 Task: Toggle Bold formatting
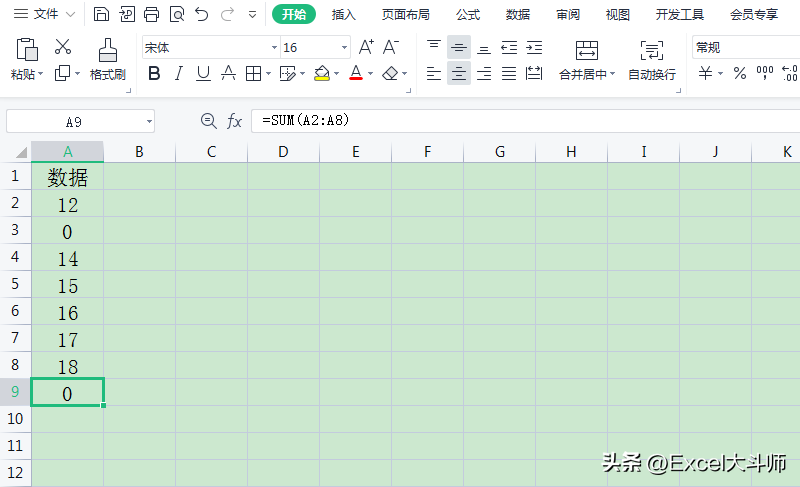[x=154, y=74]
